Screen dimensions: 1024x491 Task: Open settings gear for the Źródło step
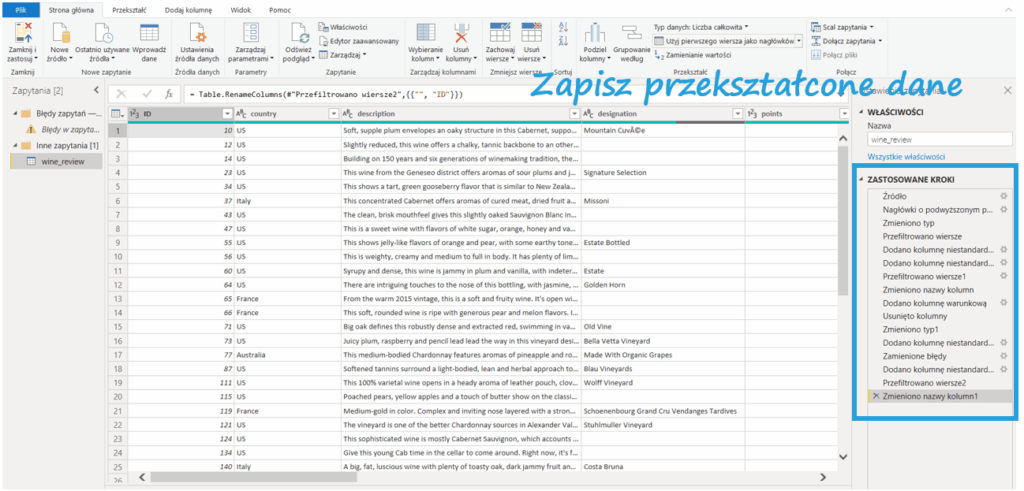point(1003,197)
